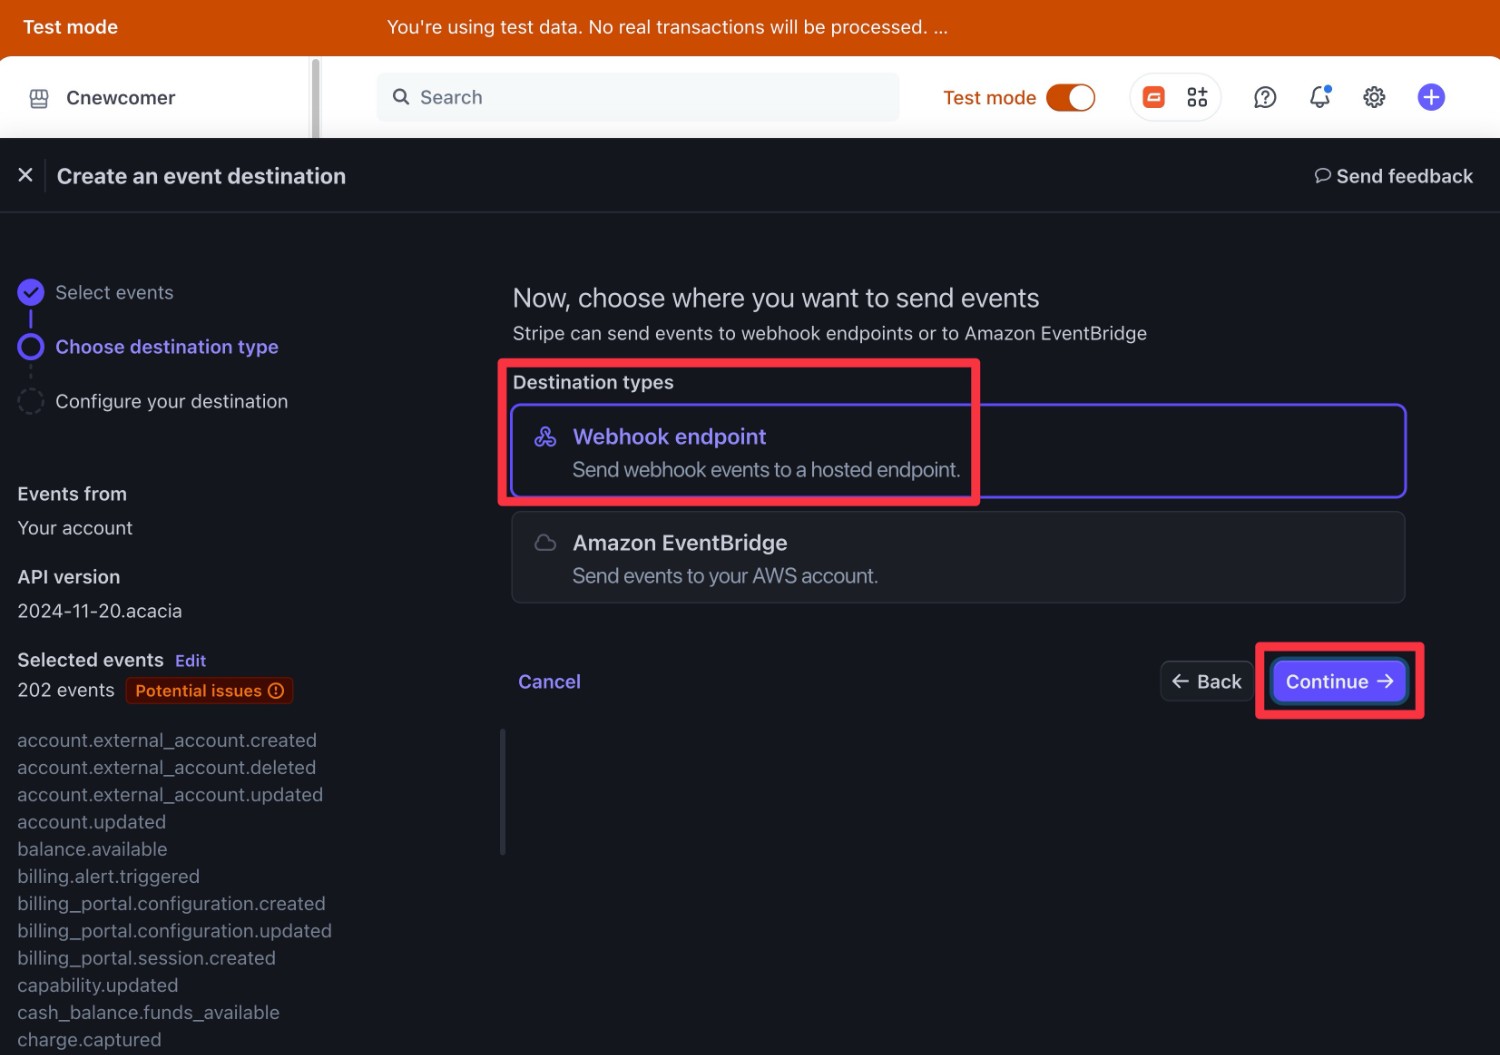The image size is (1500, 1055).
Task: Focus the Search input field
Action: (638, 97)
